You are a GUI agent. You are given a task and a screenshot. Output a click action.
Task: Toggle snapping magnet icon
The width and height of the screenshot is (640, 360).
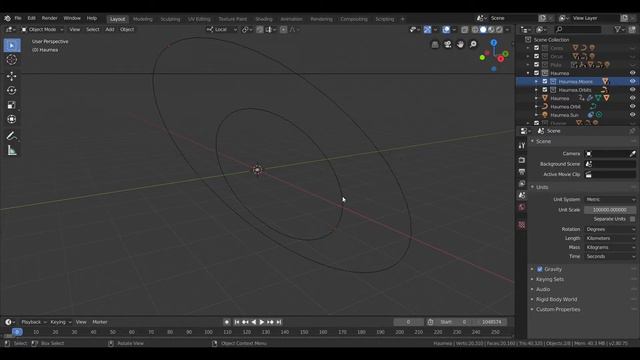tap(260, 30)
